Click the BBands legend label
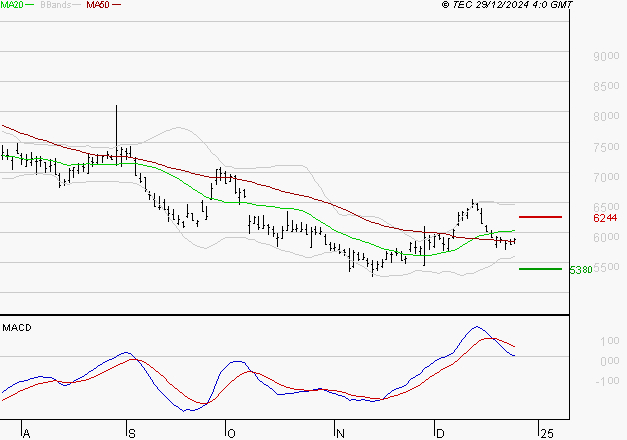The width and height of the screenshot is (627, 440). [56, 5]
